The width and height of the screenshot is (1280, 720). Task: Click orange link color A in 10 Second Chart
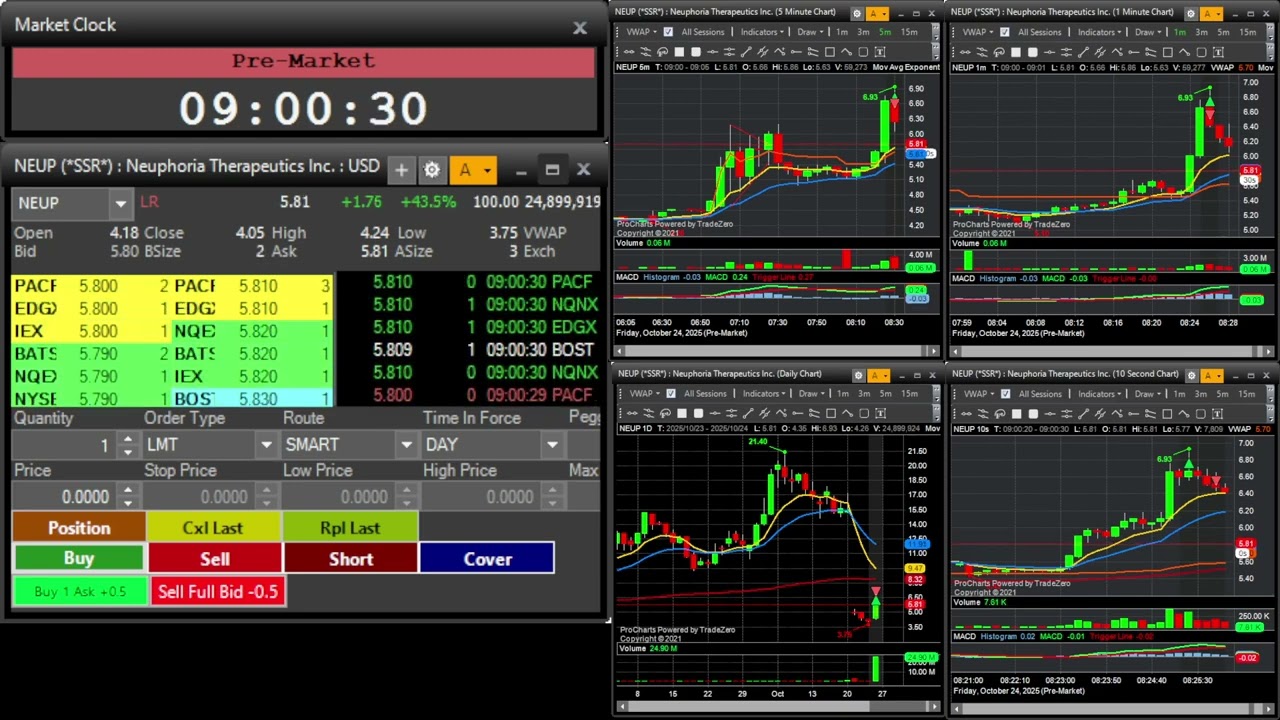point(1212,375)
